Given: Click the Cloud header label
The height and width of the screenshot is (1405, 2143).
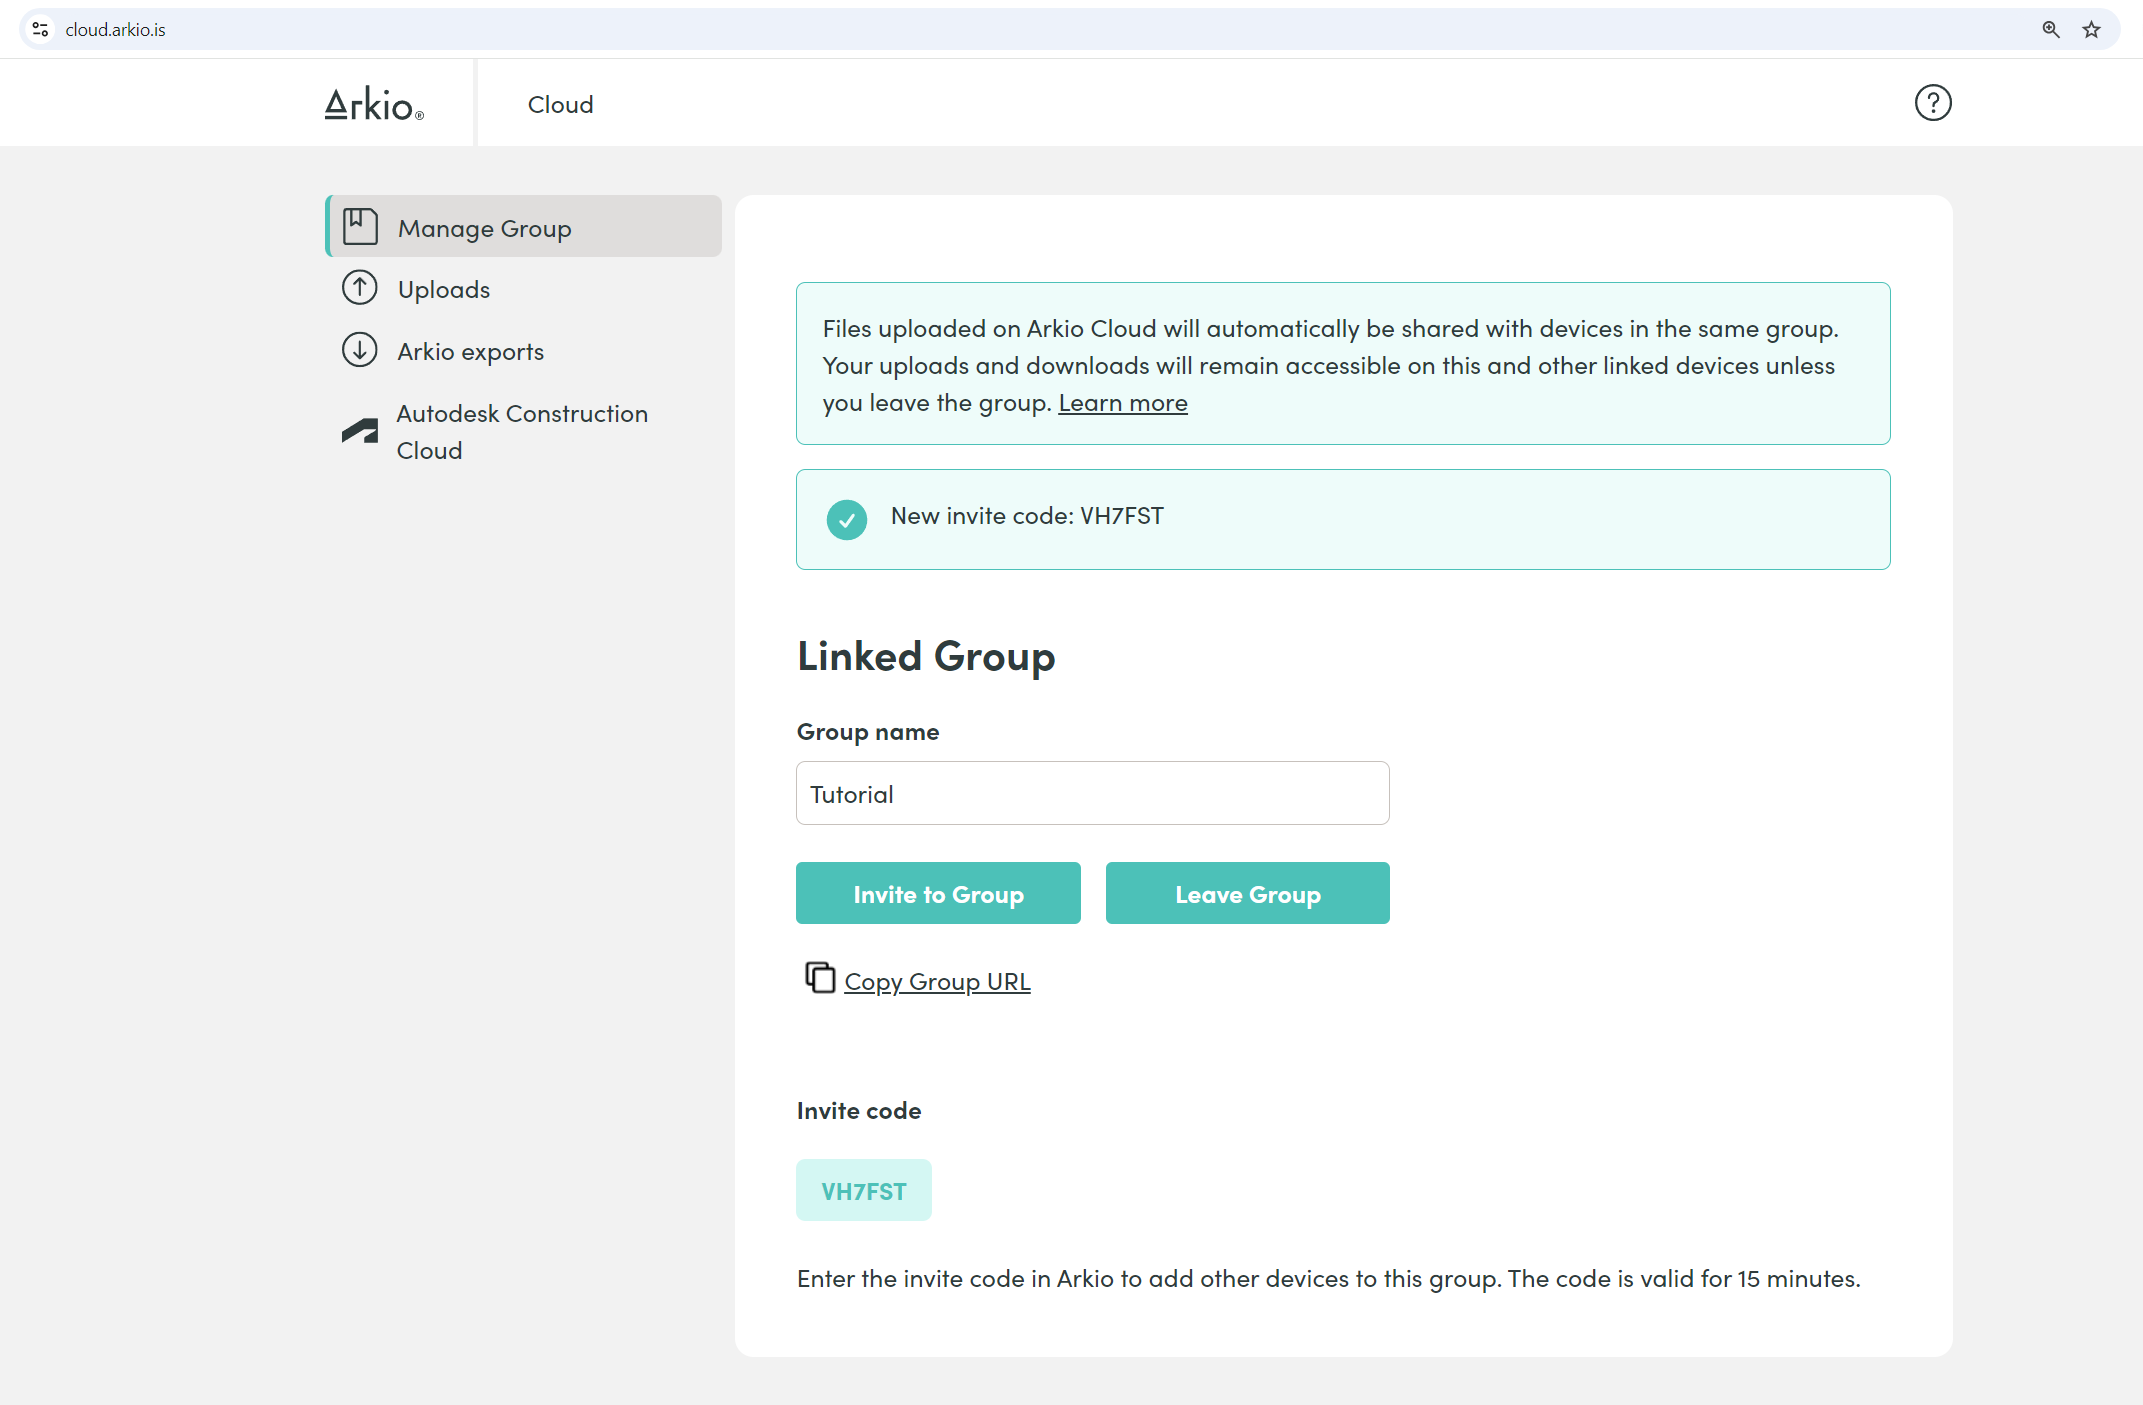Looking at the screenshot, I should pos(561,104).
